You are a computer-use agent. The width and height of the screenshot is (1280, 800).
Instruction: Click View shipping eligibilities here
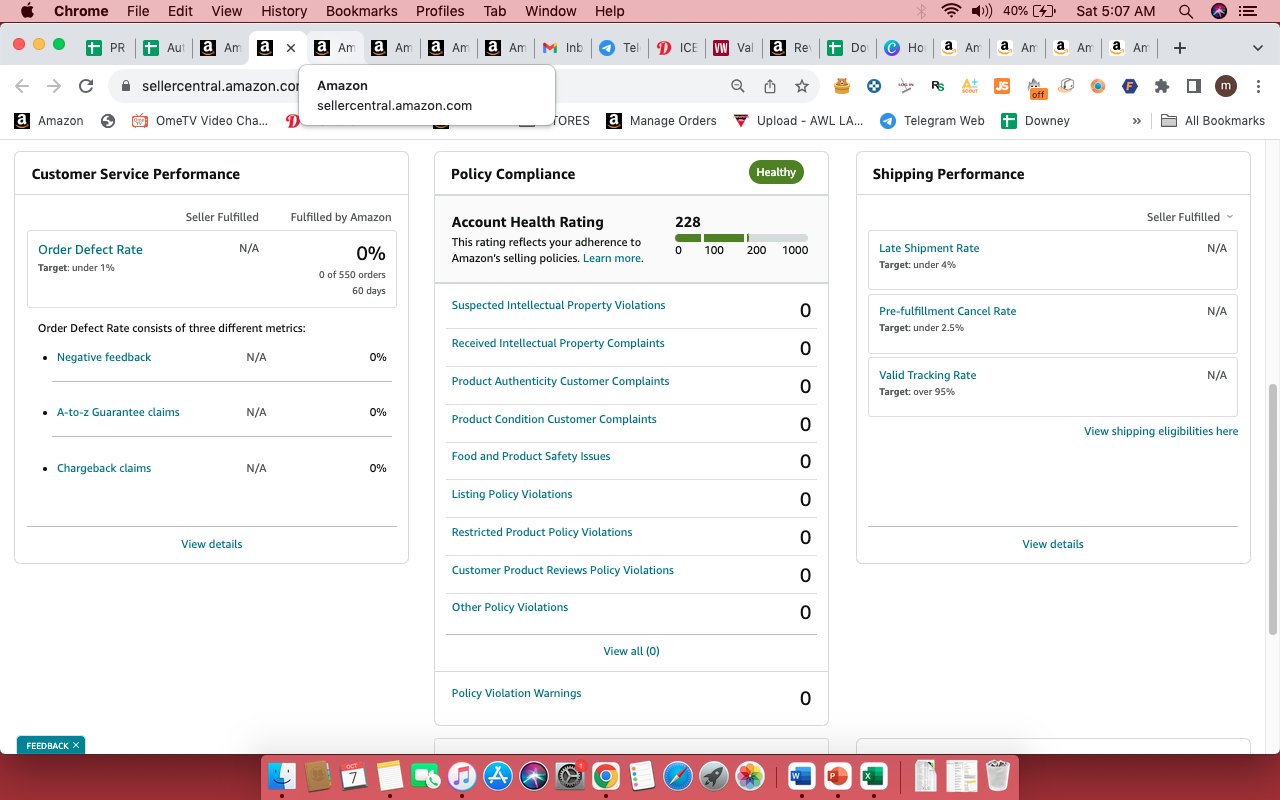coord(1161,431)
